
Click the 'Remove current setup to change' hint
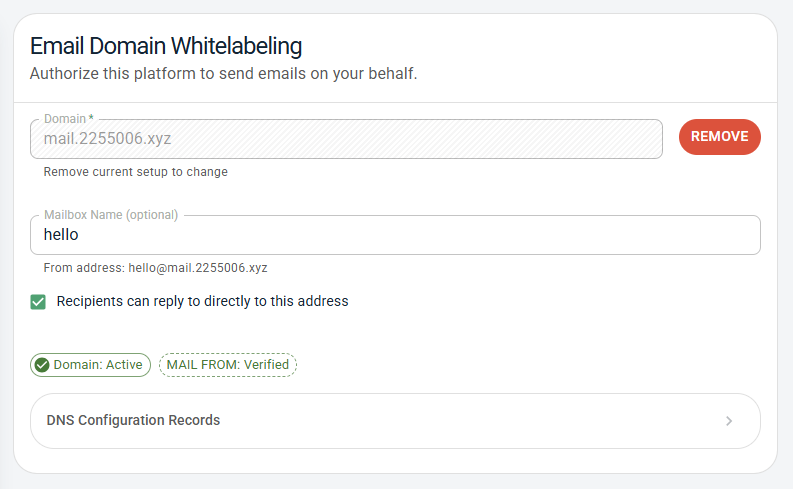pos(136,172)
